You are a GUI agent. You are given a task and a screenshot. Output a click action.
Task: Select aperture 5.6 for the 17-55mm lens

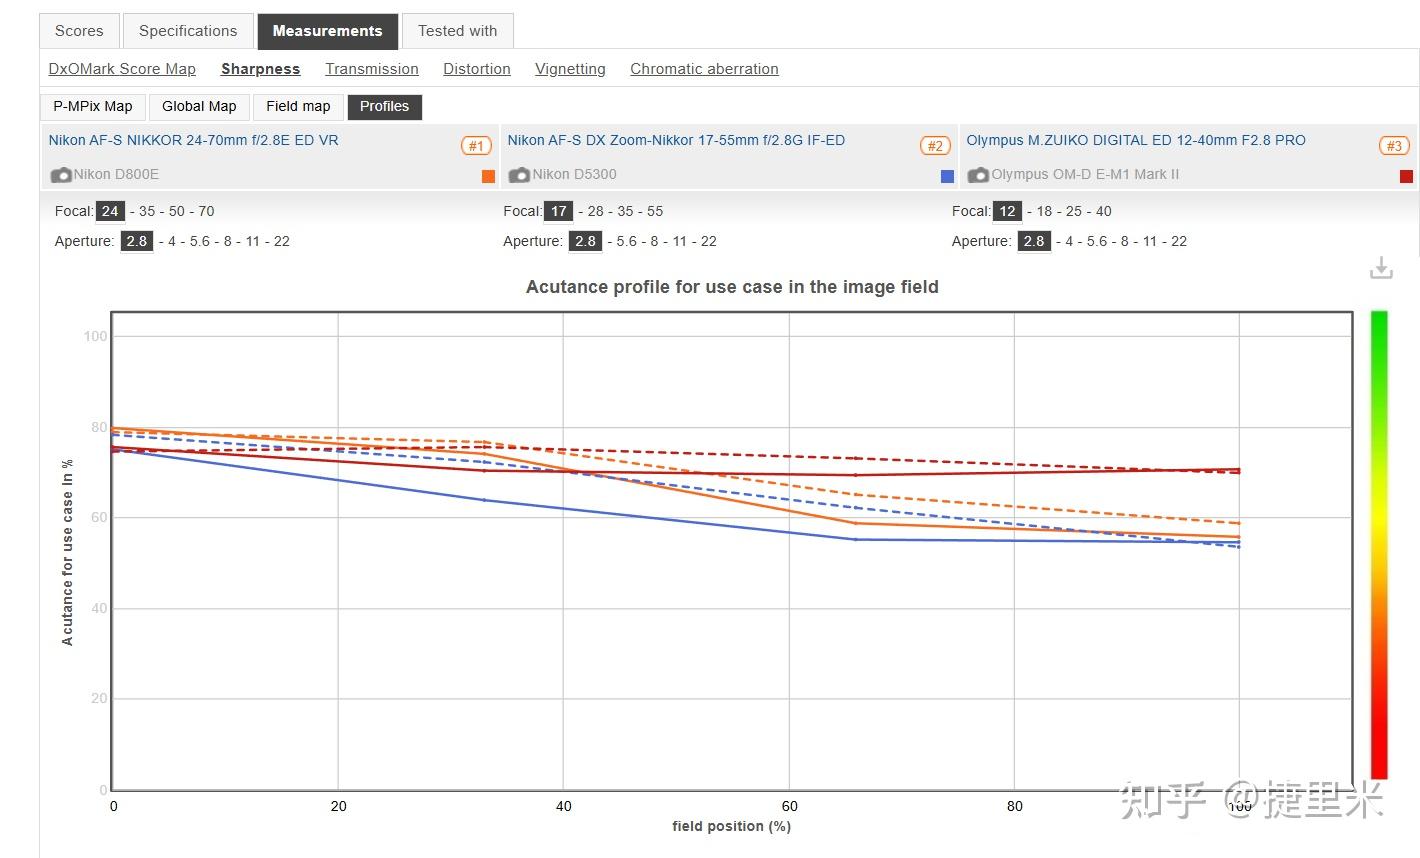tap(627, 241)
